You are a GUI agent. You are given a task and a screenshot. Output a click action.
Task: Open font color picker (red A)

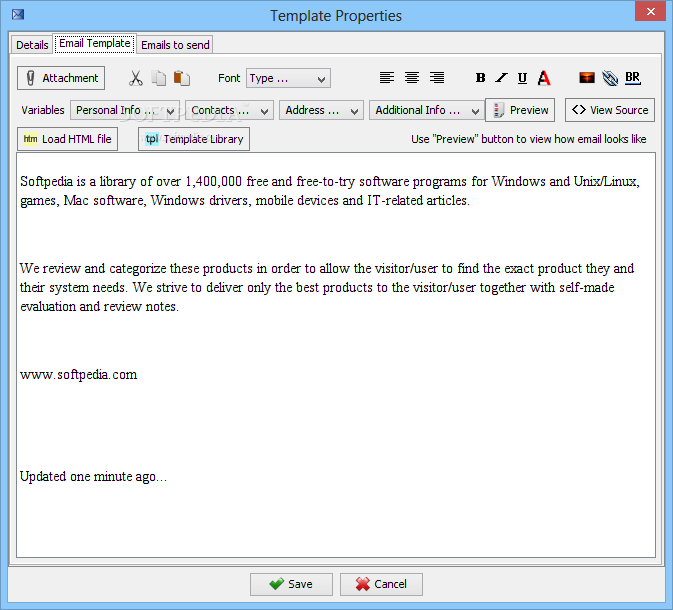coord(544,78)
